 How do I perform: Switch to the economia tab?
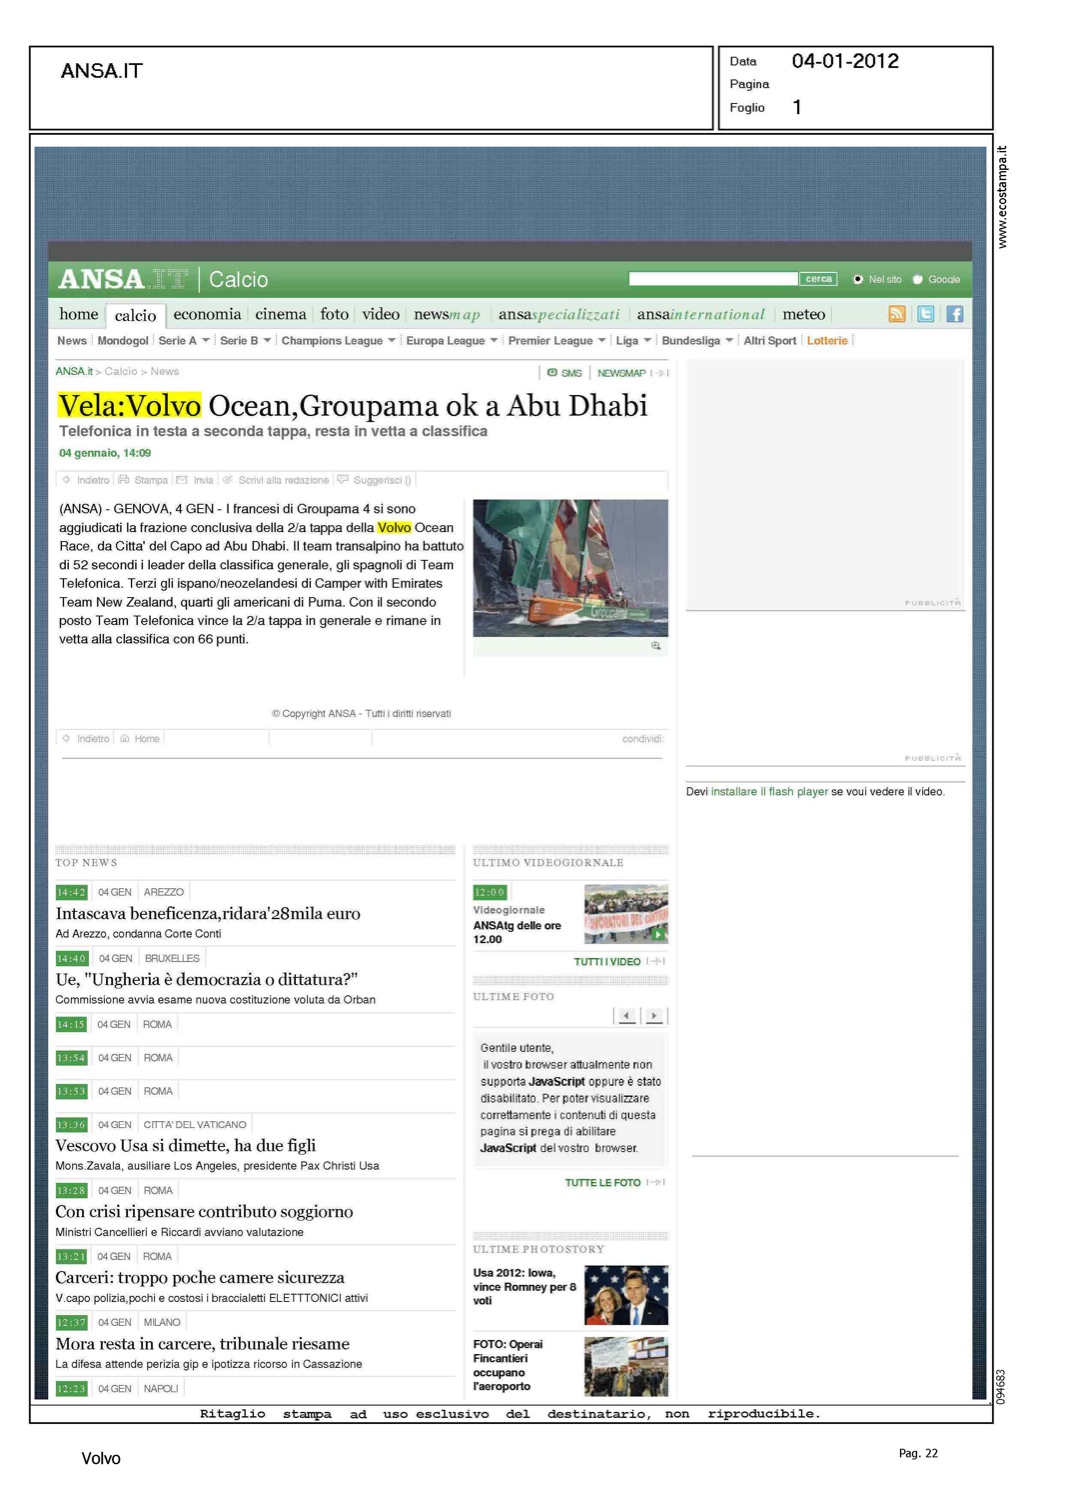[207, 314]
